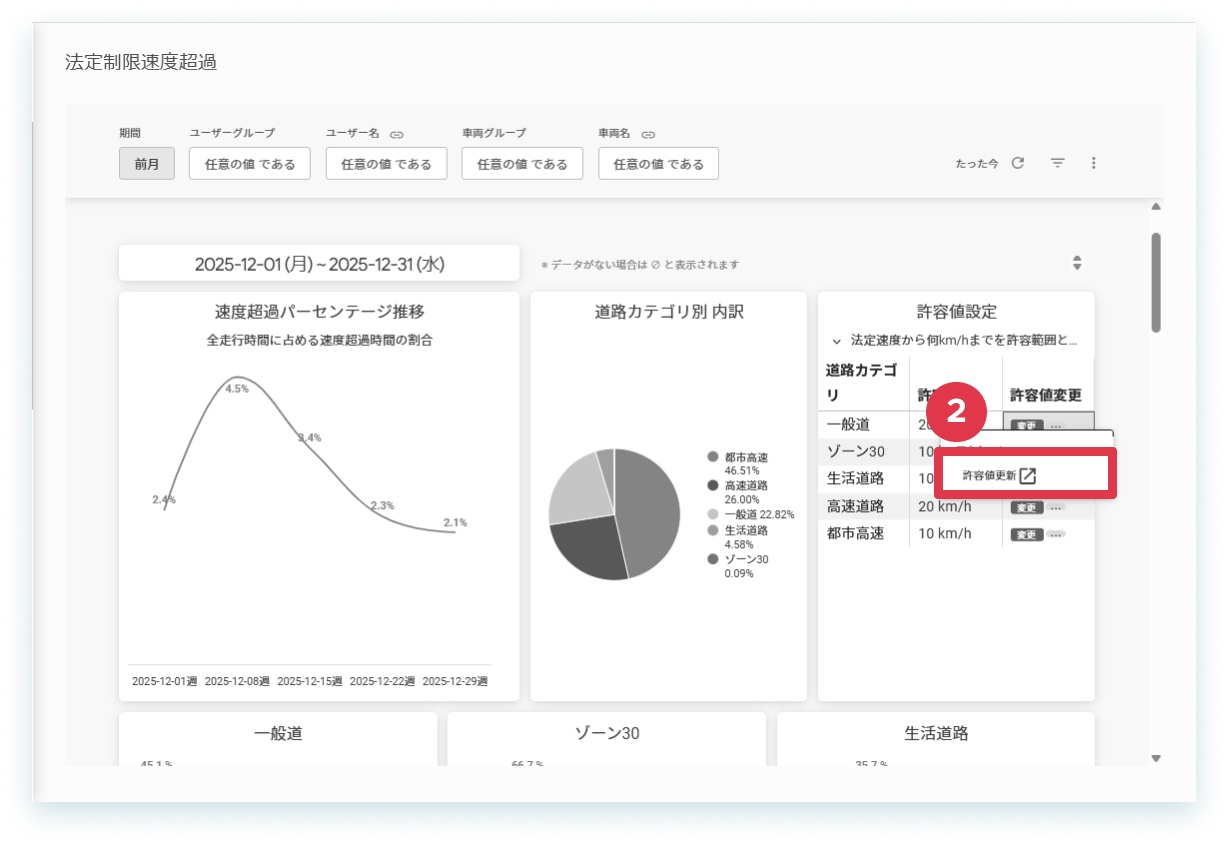
Task: Click the 都市高速 table row label
Action: 855,533
